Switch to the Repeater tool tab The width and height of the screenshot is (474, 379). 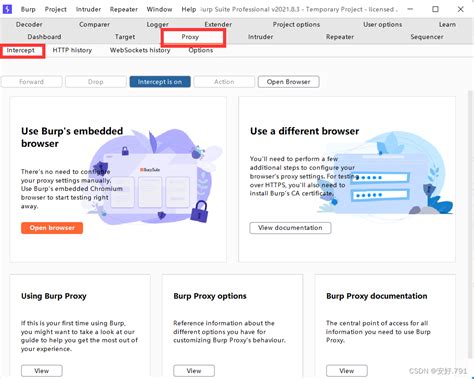(x=340, y=37)
